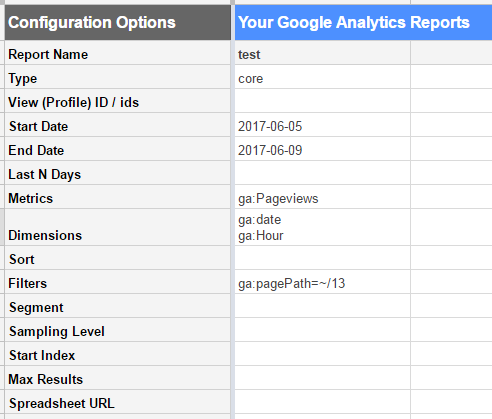This screenshot has height=419, width=492.
Task: Select the 'Your Google Analytics Reports' header cell
Action: (x=363, y=22)
